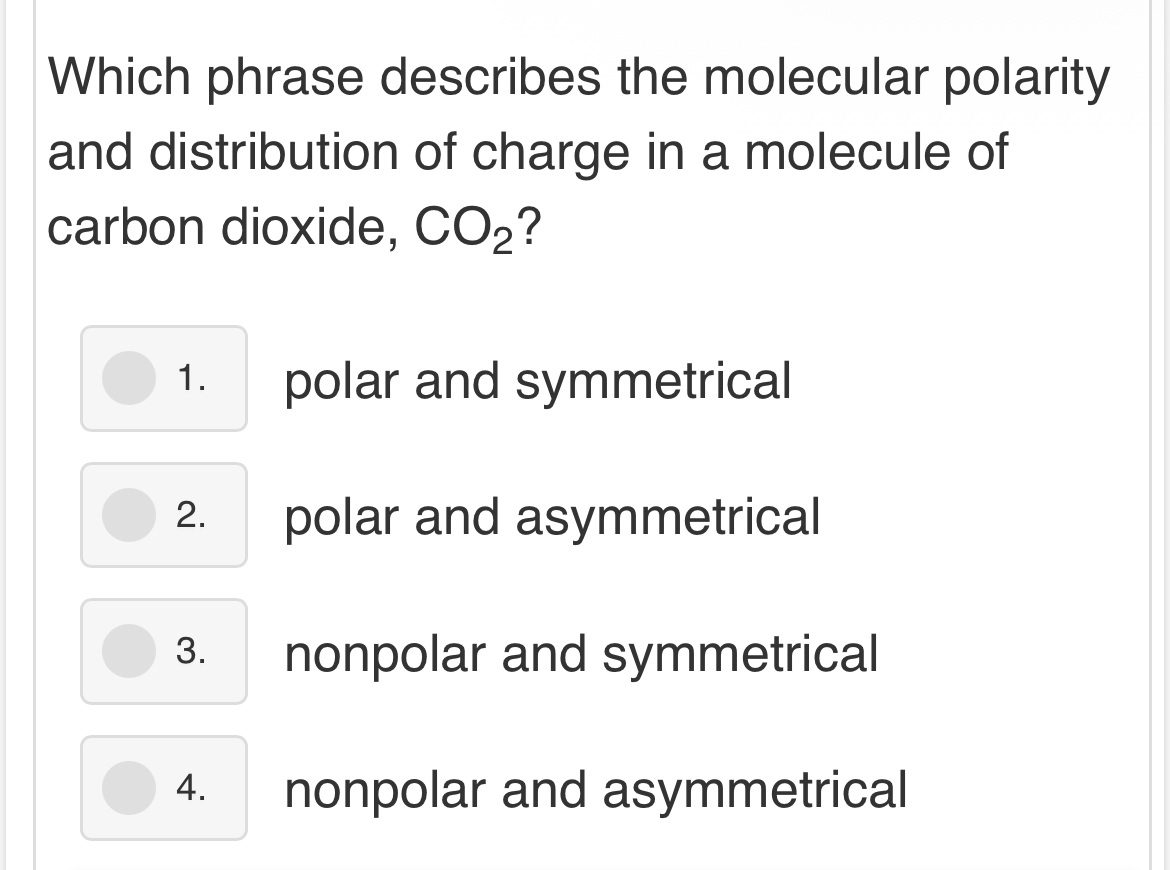Click the option box containing '1.'

163,379
